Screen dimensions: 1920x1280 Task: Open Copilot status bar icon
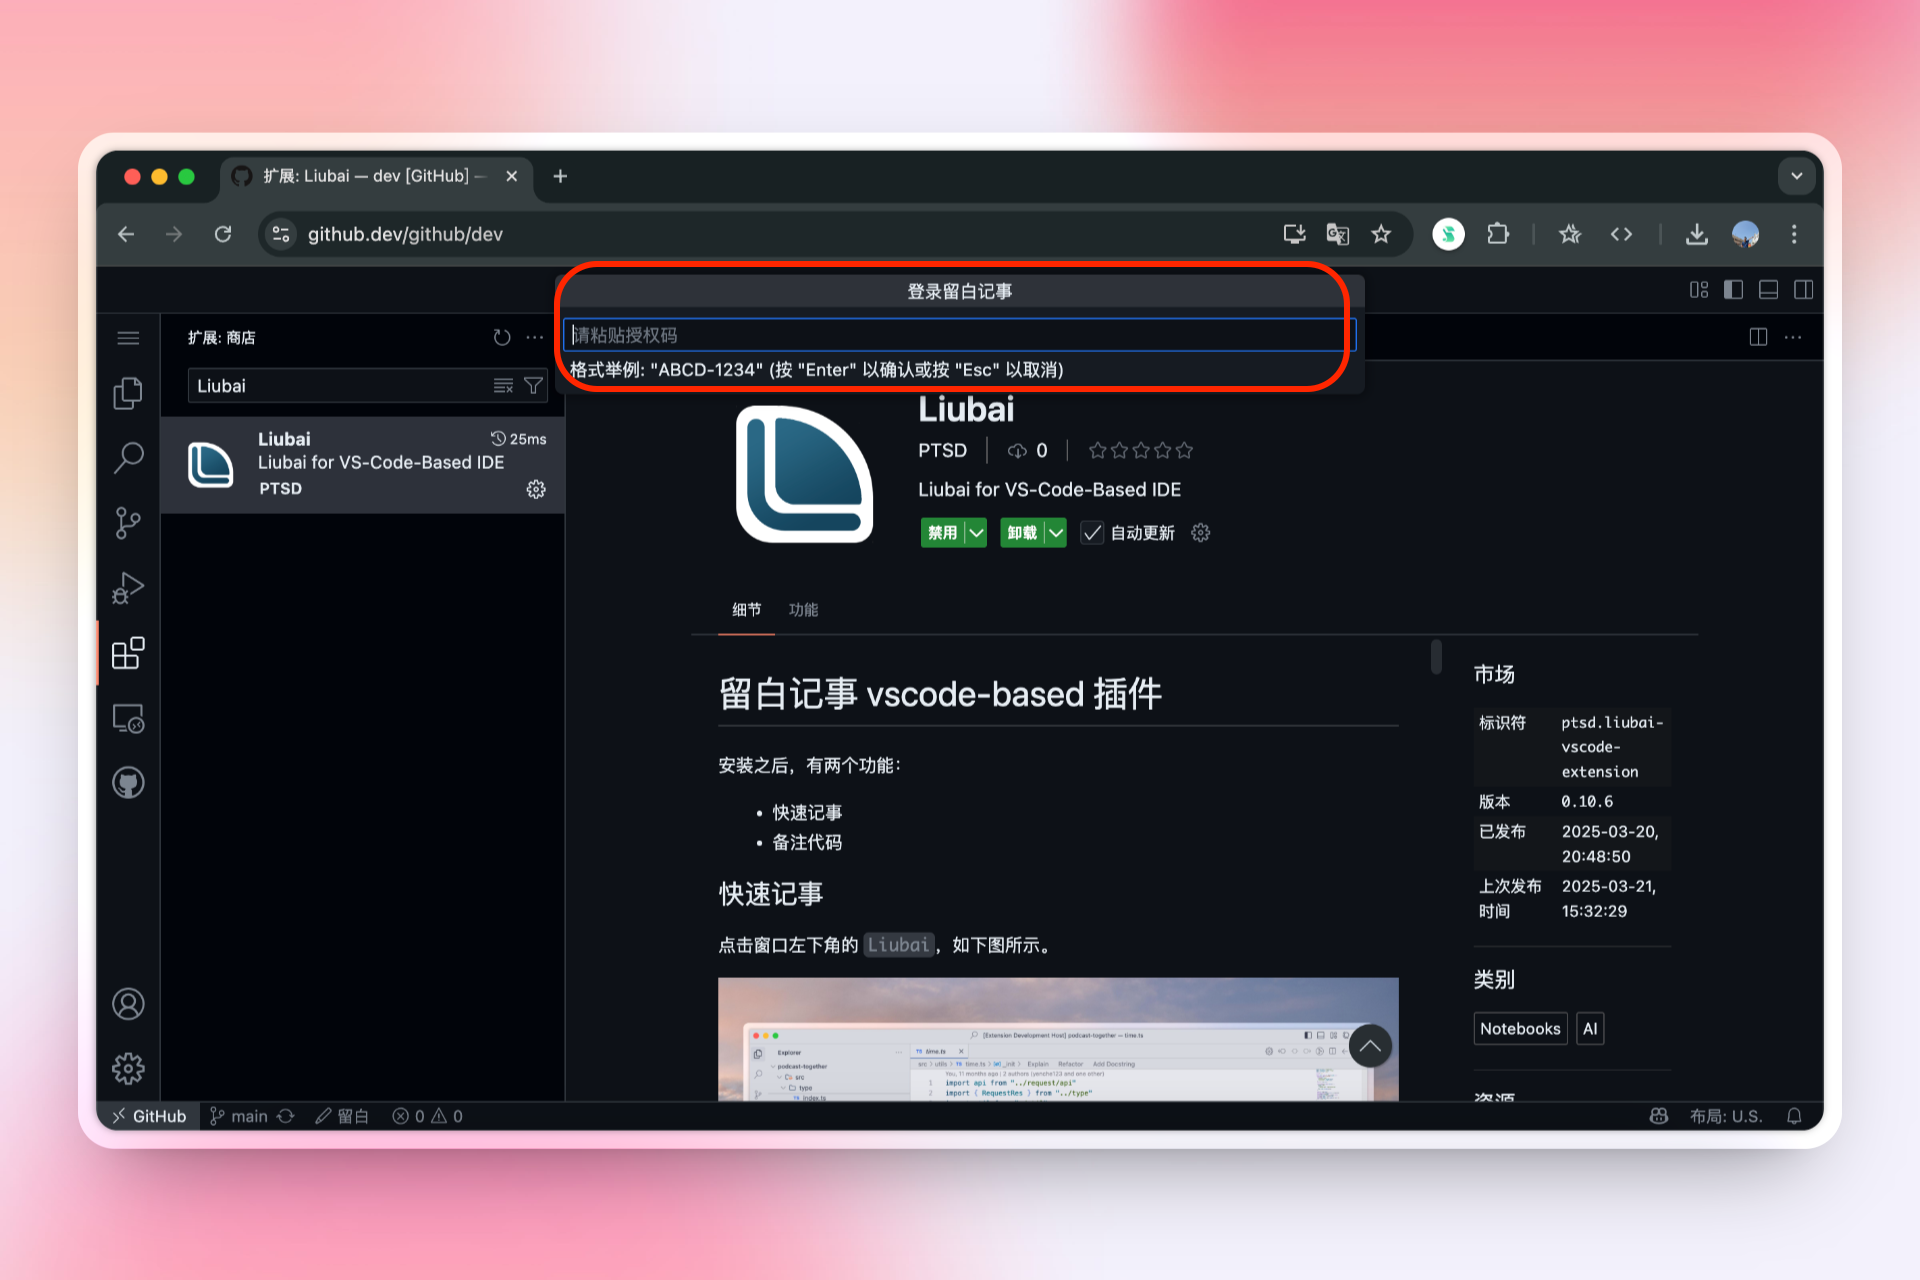pyautogui.click(x=1658, y=1116)
